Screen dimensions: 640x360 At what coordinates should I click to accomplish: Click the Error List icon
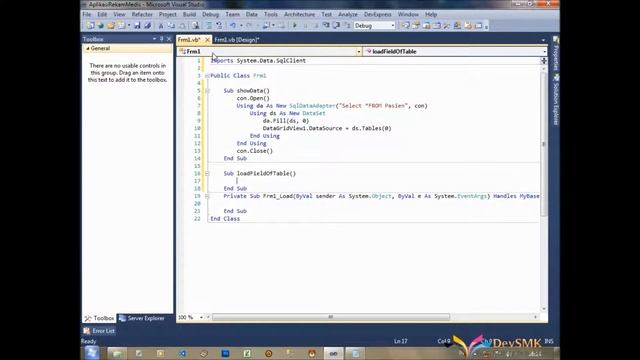pyautogui.click(x=87, y=331)
